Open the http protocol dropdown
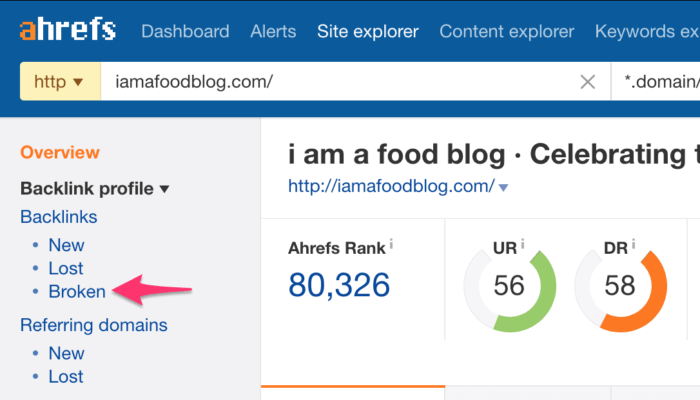 (x=60, y=82)
